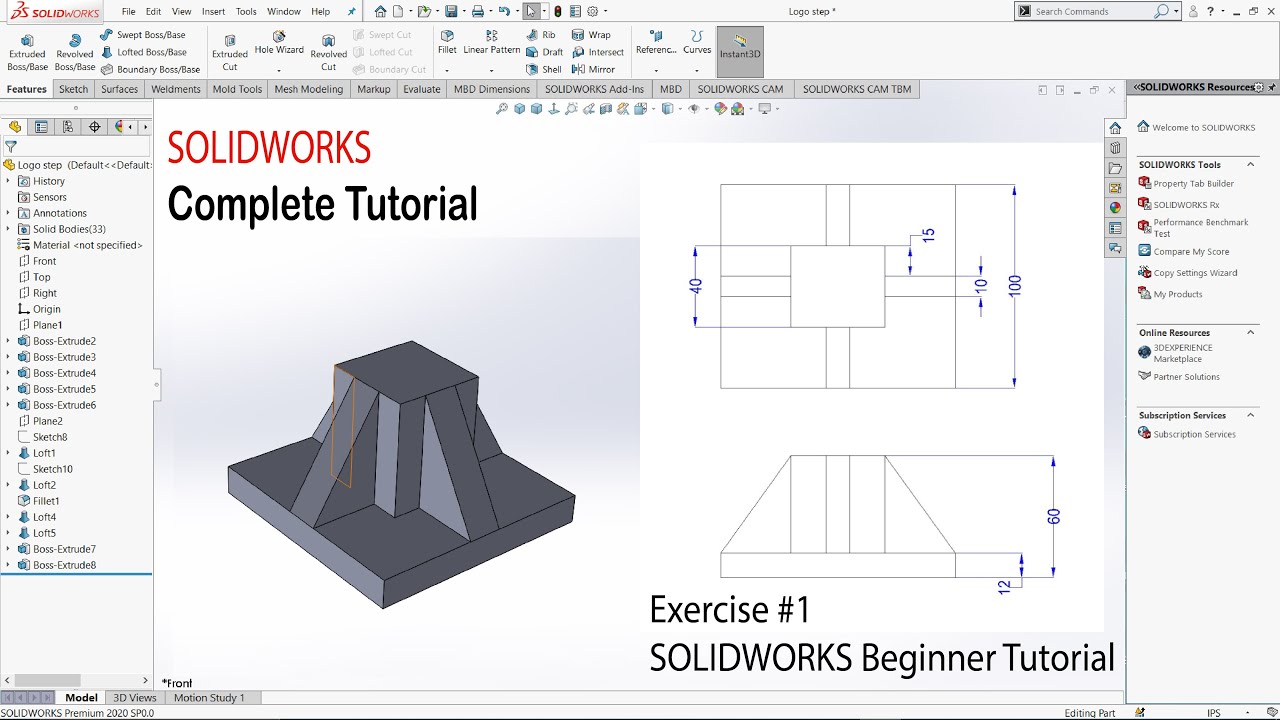Switch to the Motion Study 1 tab
The height and width of the screenshot is (720, 1280).
coord(209,697)
